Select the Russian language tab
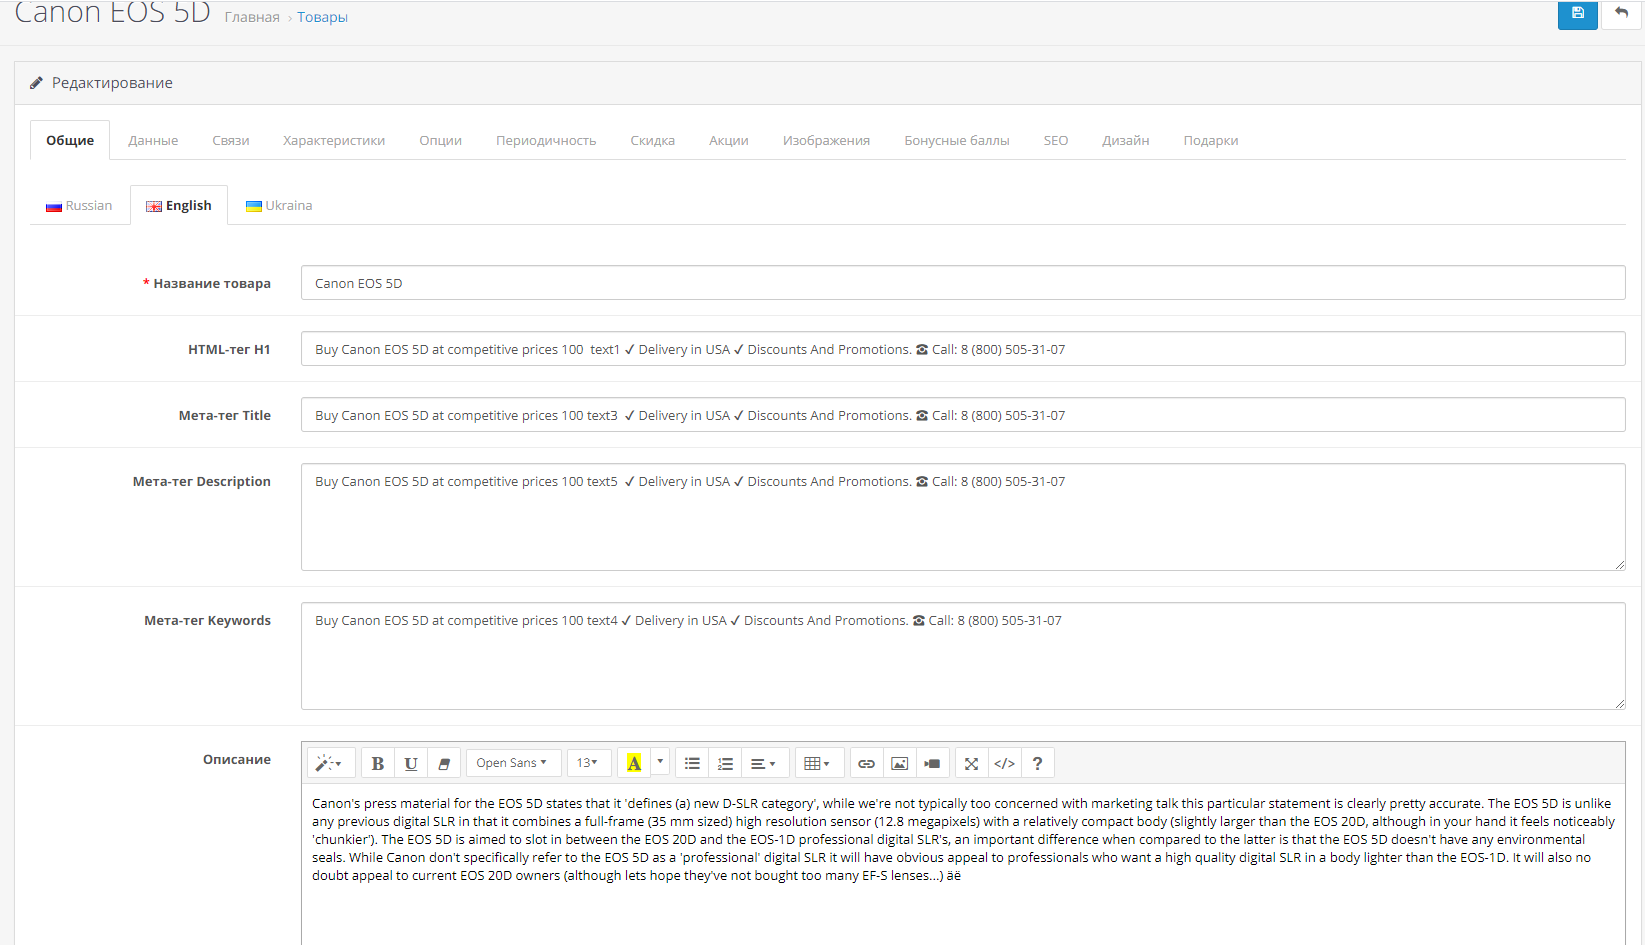This screenshot has width=1645, height=945. click(x=80, y=206)
